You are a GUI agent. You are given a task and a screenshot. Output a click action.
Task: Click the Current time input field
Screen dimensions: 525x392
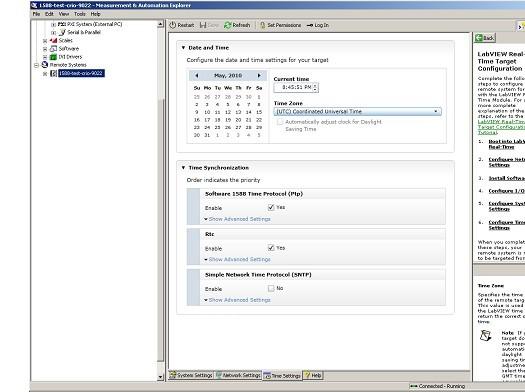click(x=293, y=87)
